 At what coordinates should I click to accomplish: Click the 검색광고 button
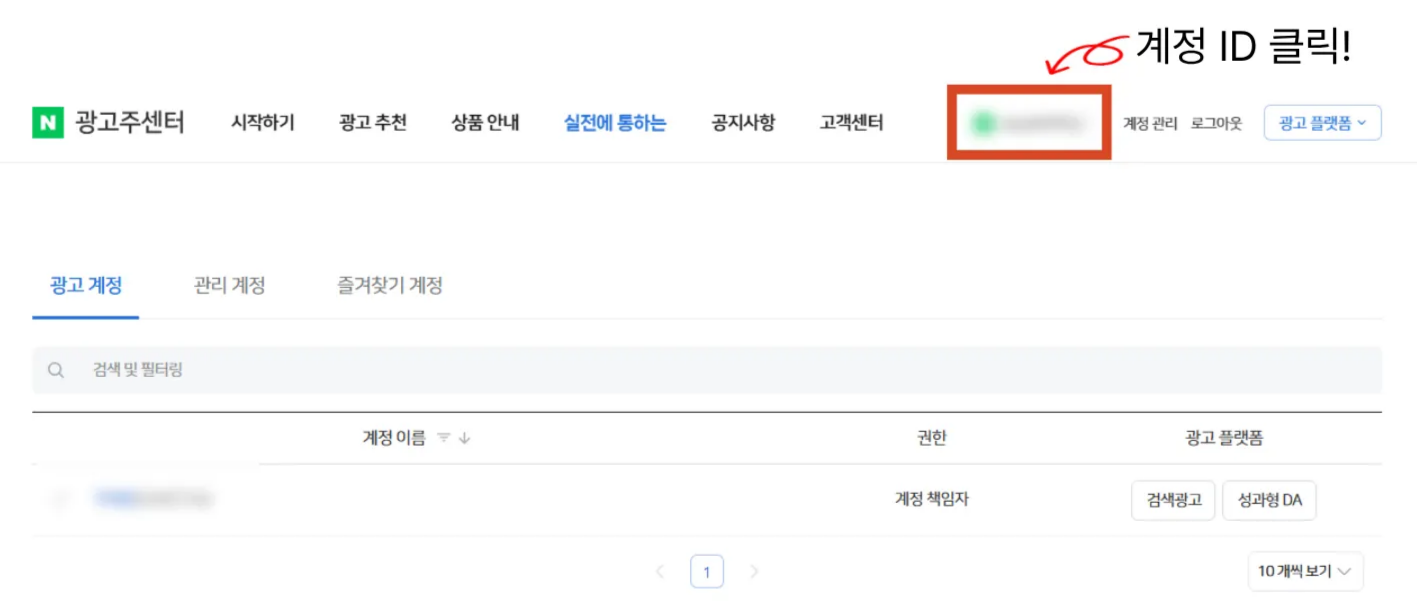[1172, 500]
